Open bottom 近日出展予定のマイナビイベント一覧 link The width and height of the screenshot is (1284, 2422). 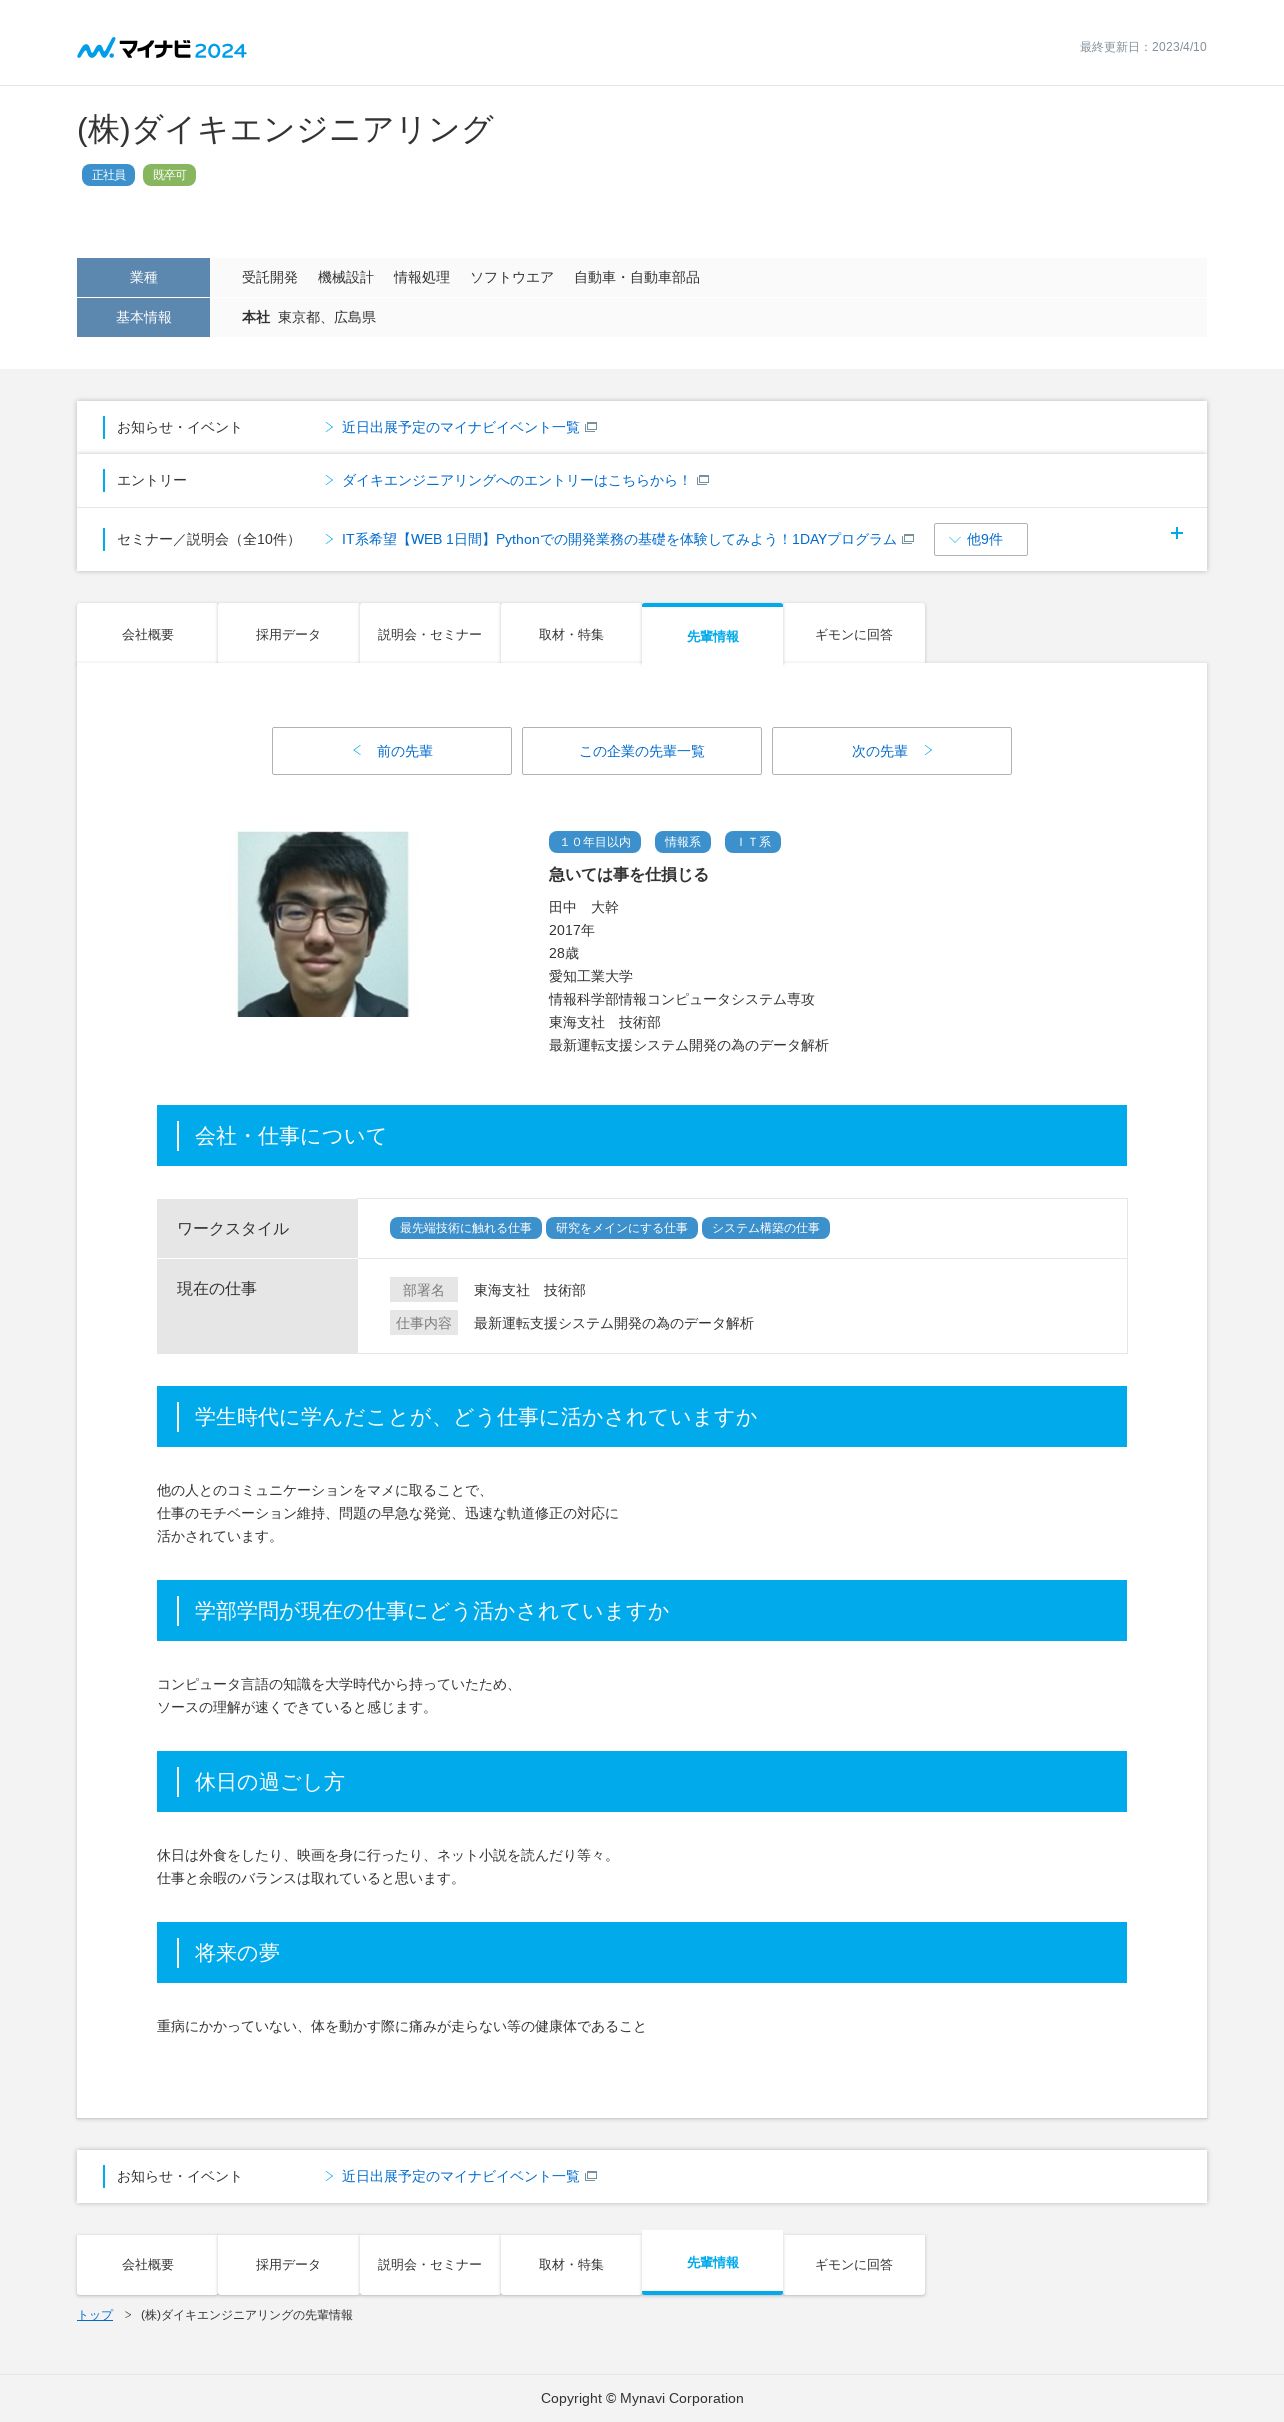point(460,2177)
